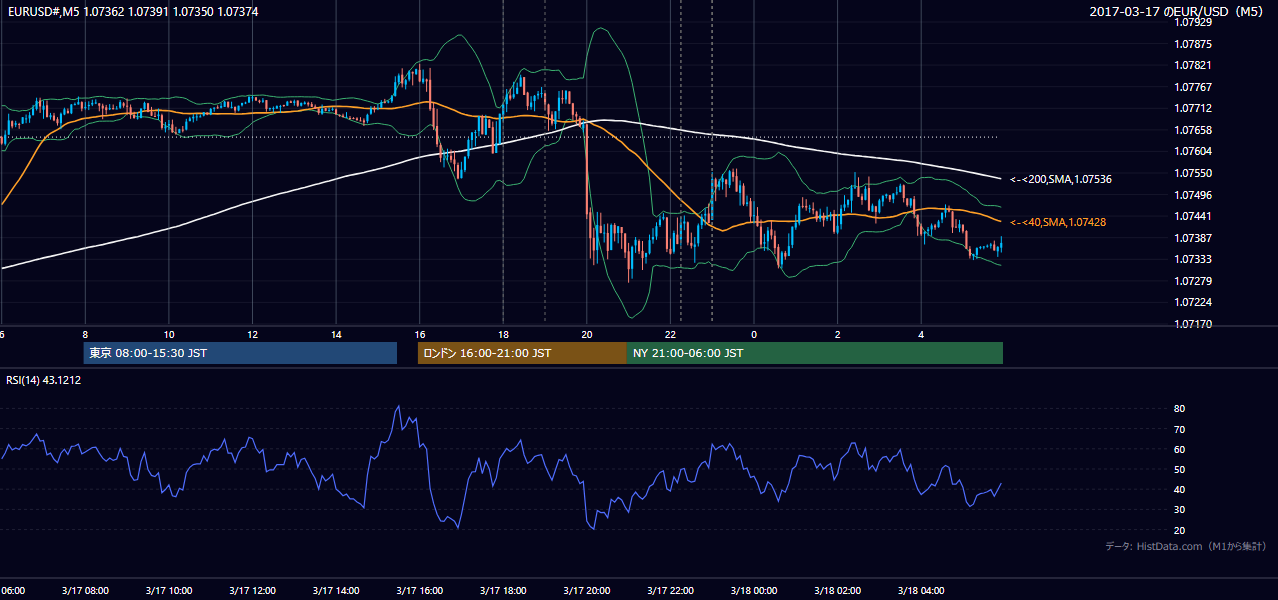Click hour label 4 under price chart
1278x600 pixels.
[x=922, y=335]
